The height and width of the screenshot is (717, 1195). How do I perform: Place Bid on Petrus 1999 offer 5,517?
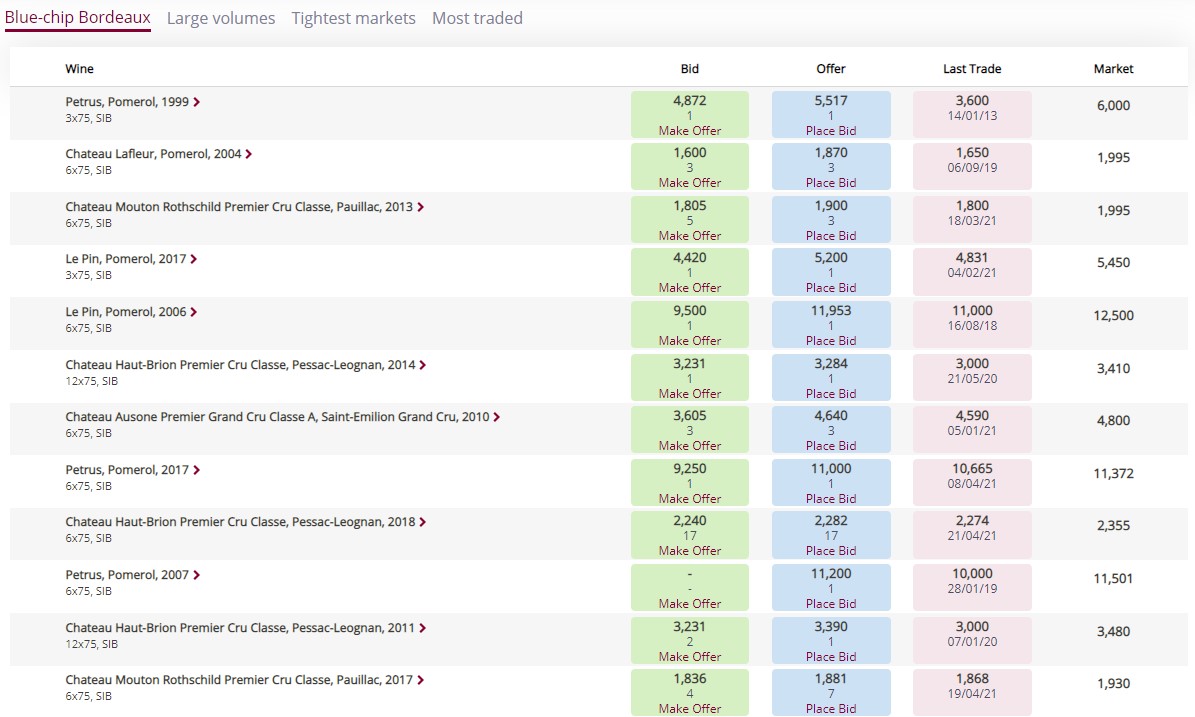pyautogui.click(x=831, y=131)
